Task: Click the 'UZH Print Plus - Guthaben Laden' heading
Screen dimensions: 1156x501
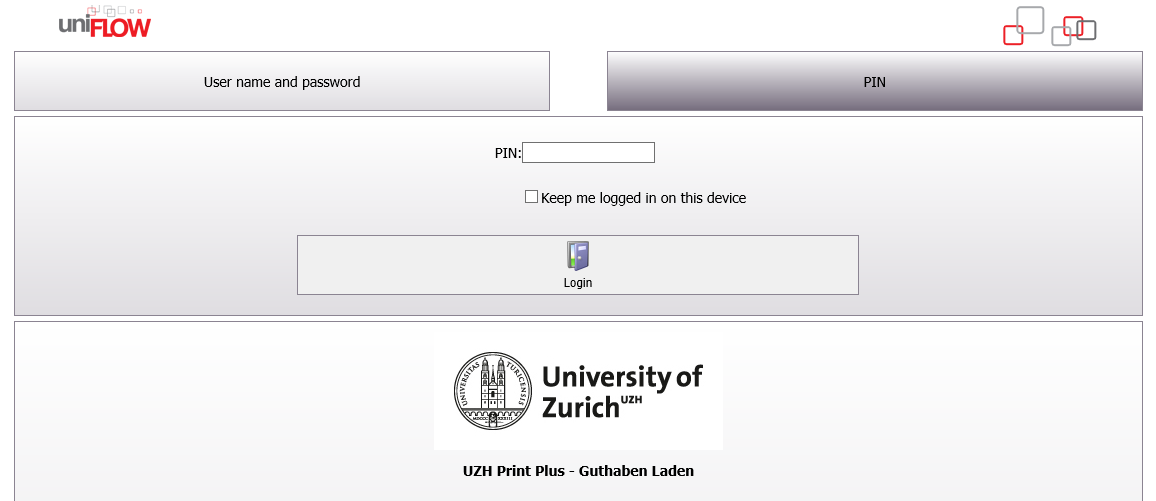Action: (x=578, y=470)
